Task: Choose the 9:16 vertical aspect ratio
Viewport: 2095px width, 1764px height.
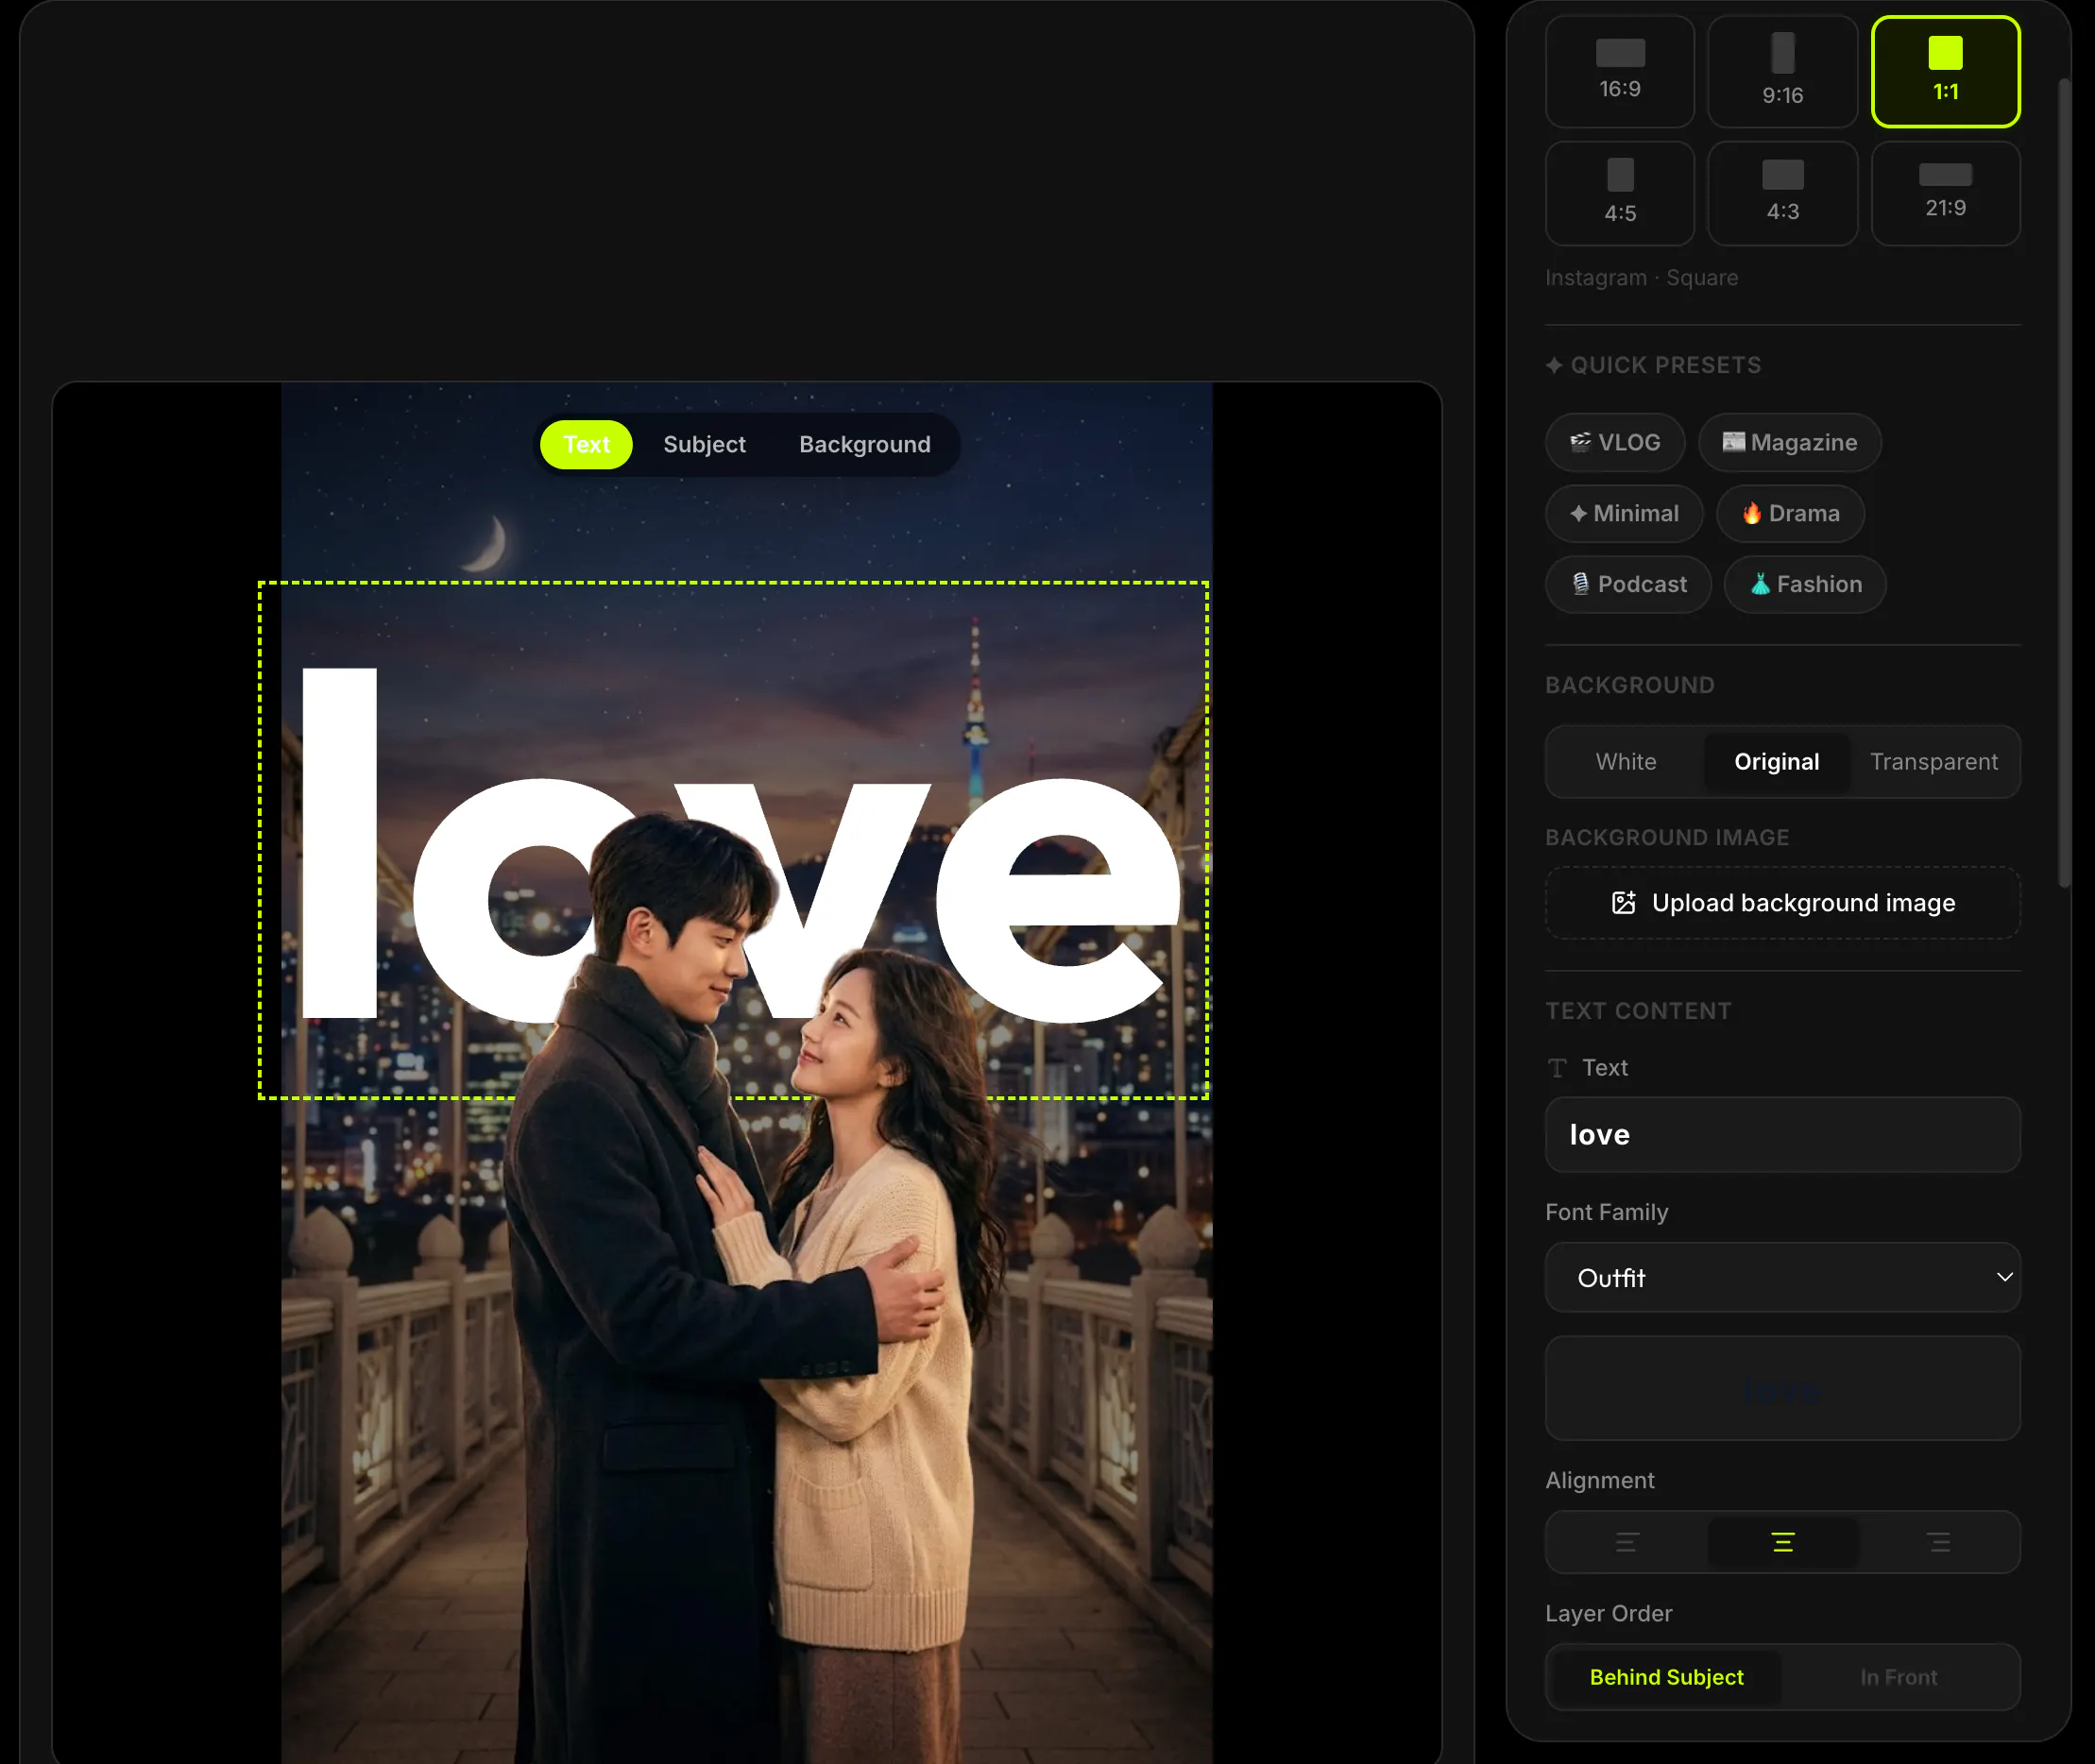Action: coord(1782,71)
